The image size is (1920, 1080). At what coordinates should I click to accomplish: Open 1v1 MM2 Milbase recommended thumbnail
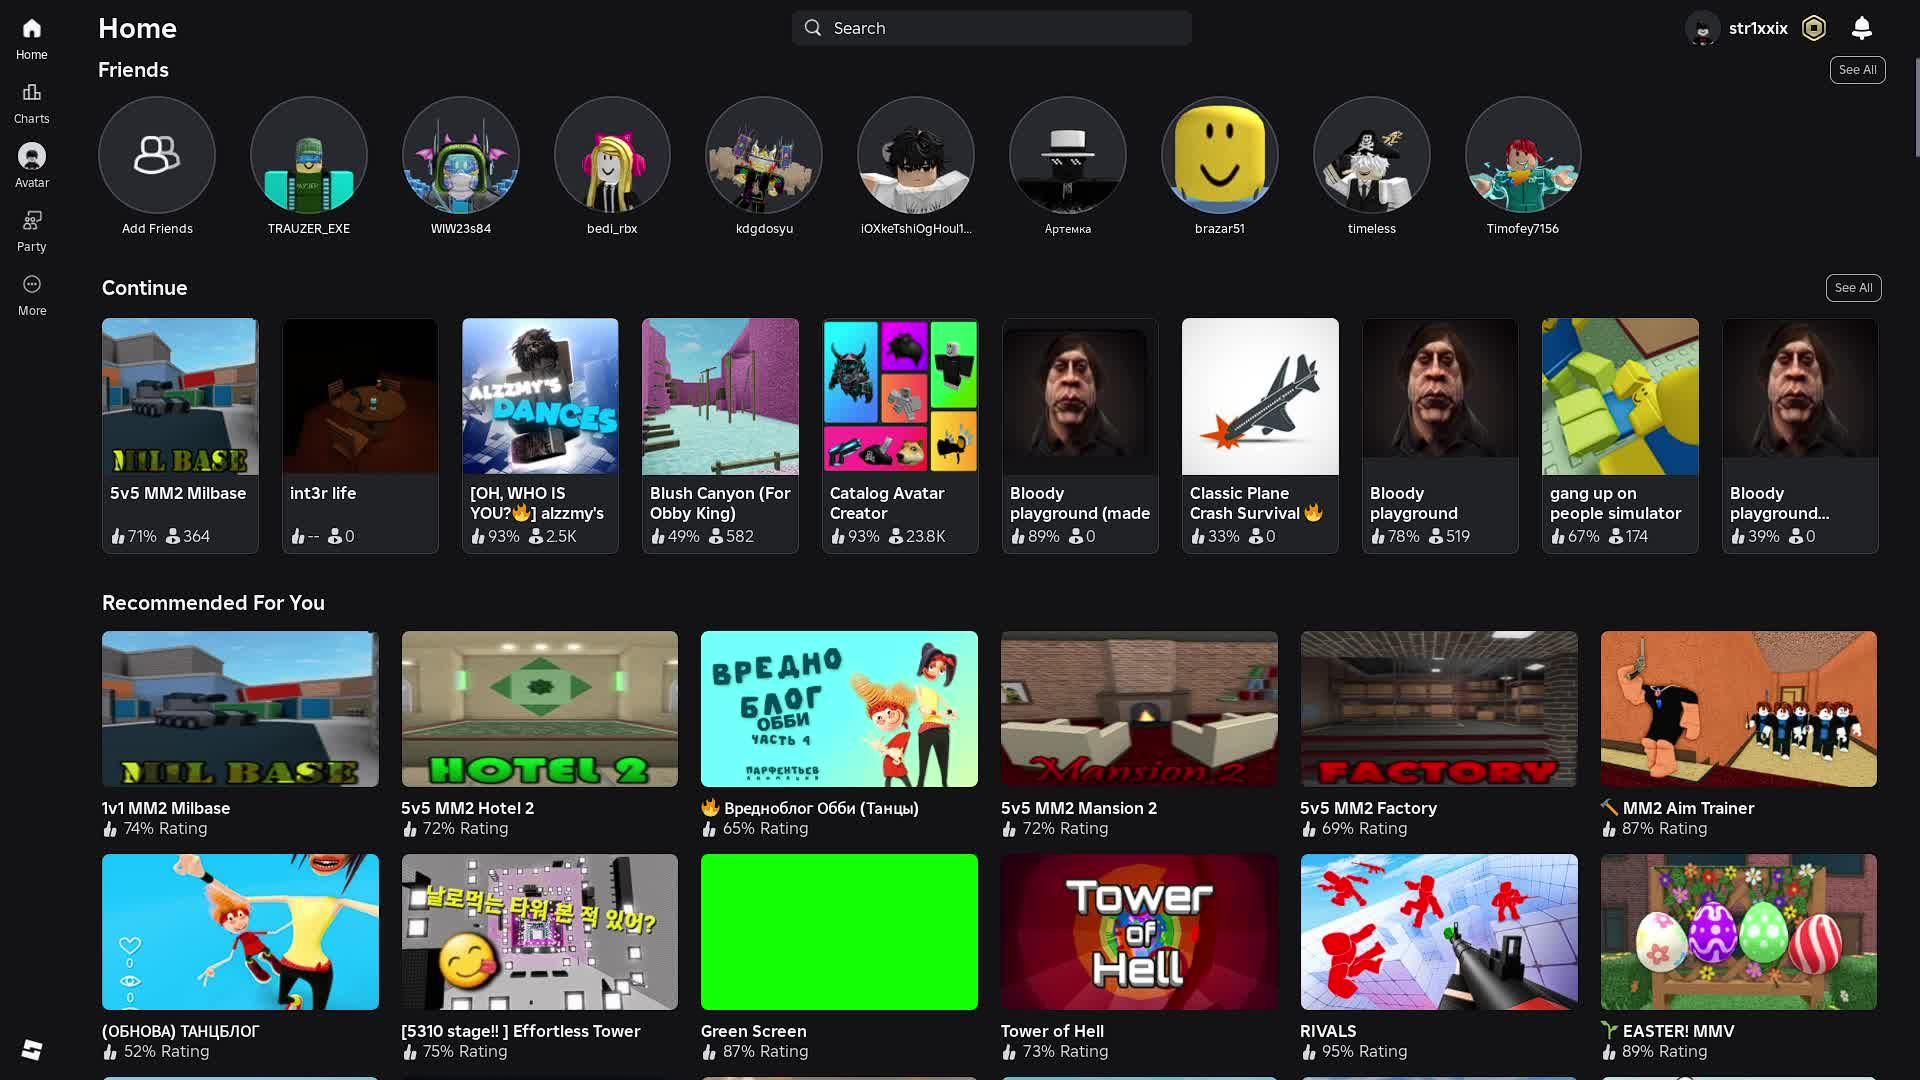click(x=240, y=709)
